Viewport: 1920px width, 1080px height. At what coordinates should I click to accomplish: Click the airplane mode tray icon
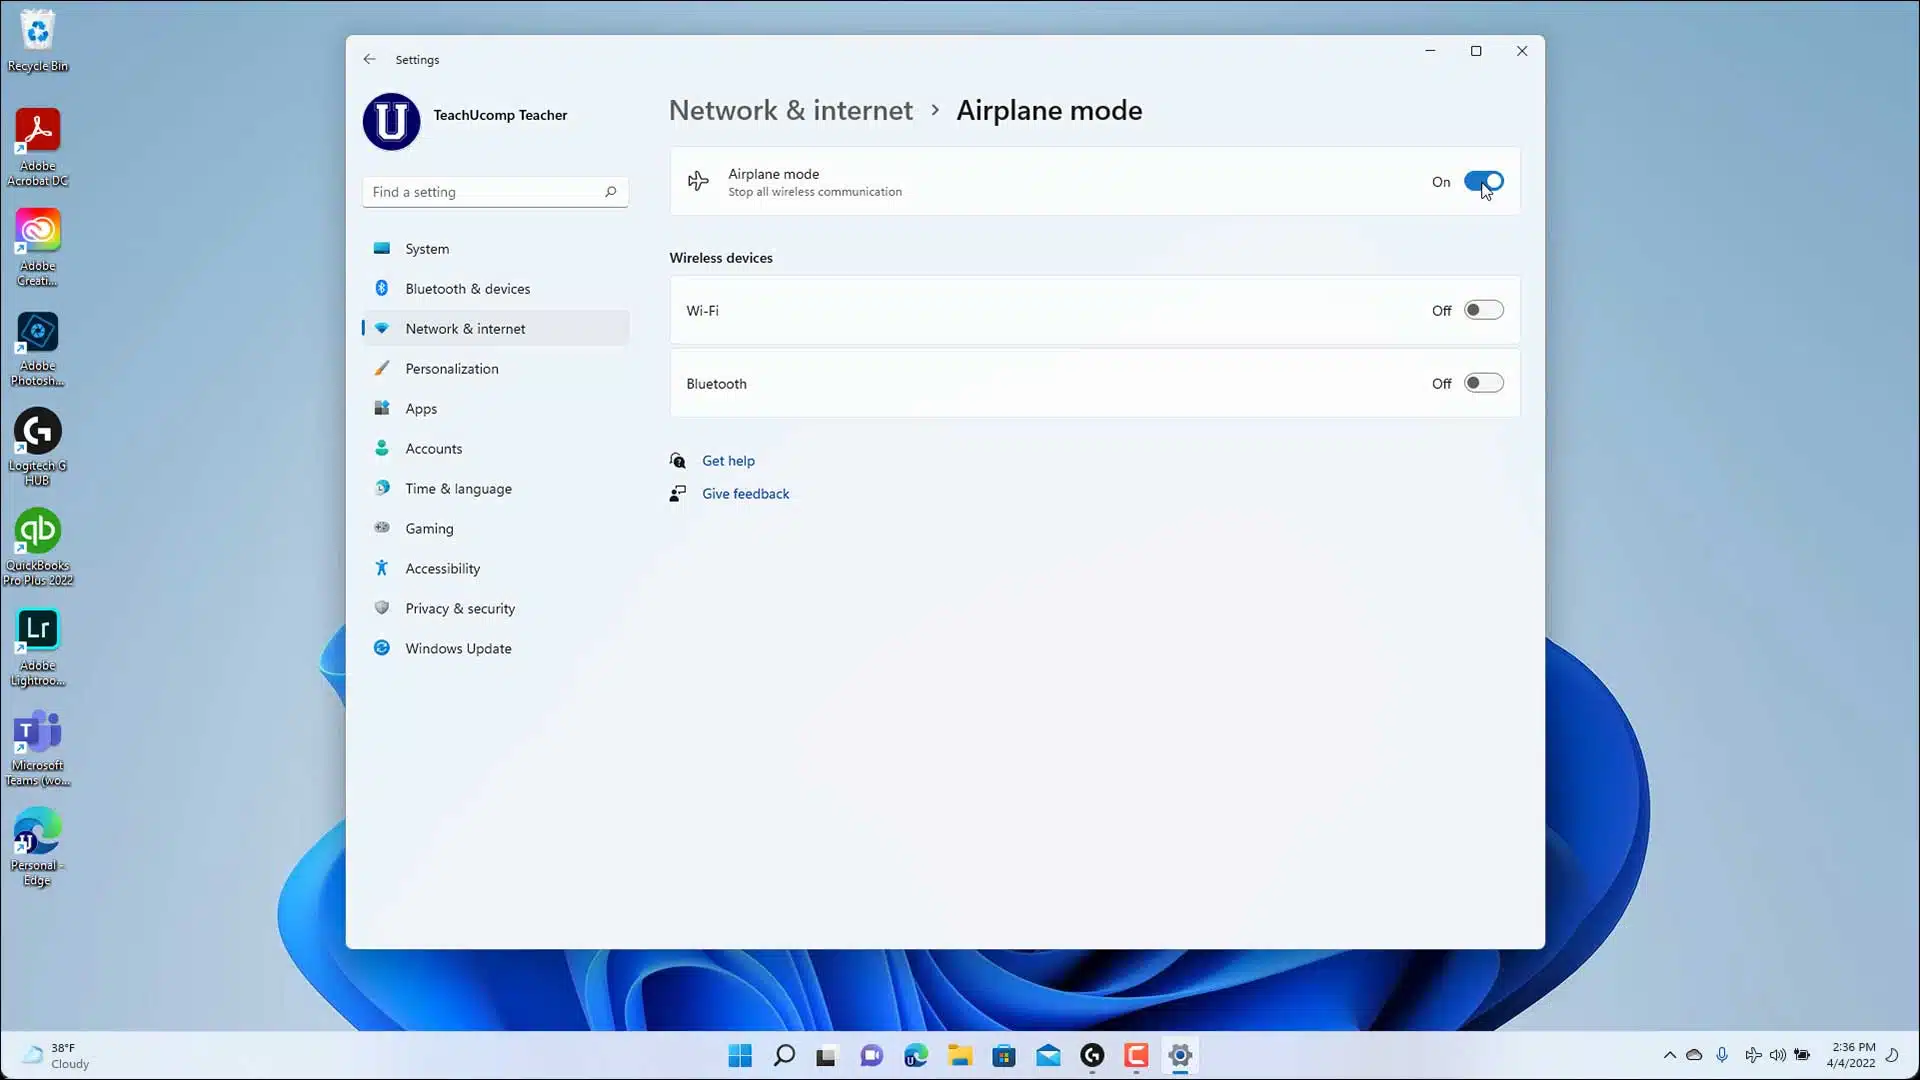pyautogui.click(x=1752, y=1055)
